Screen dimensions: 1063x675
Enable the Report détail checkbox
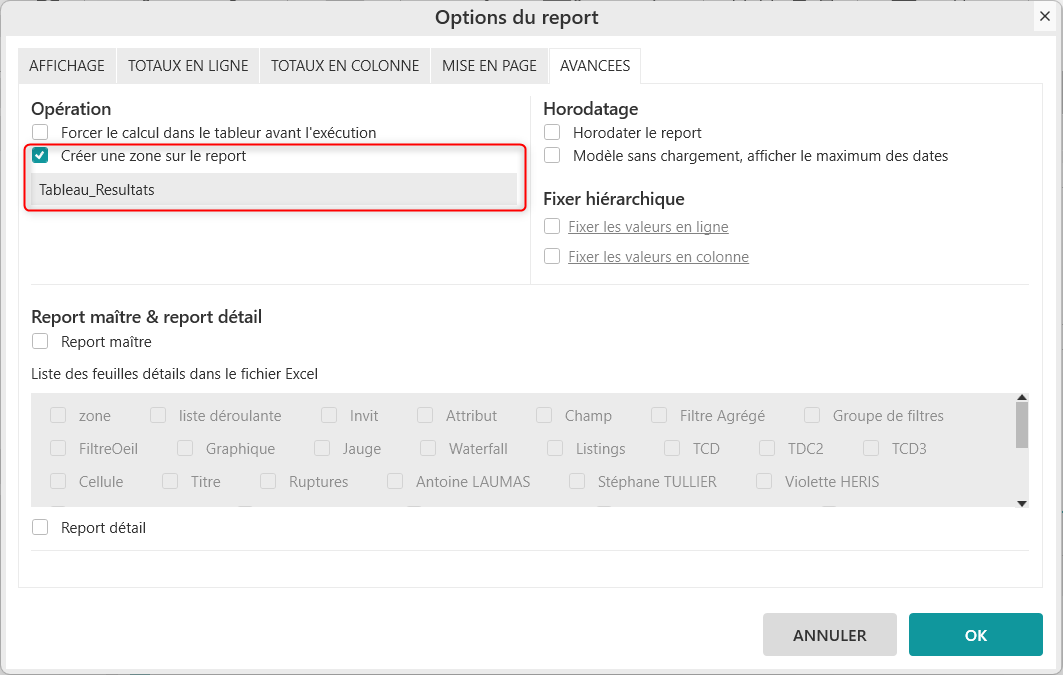click(40, 528)
